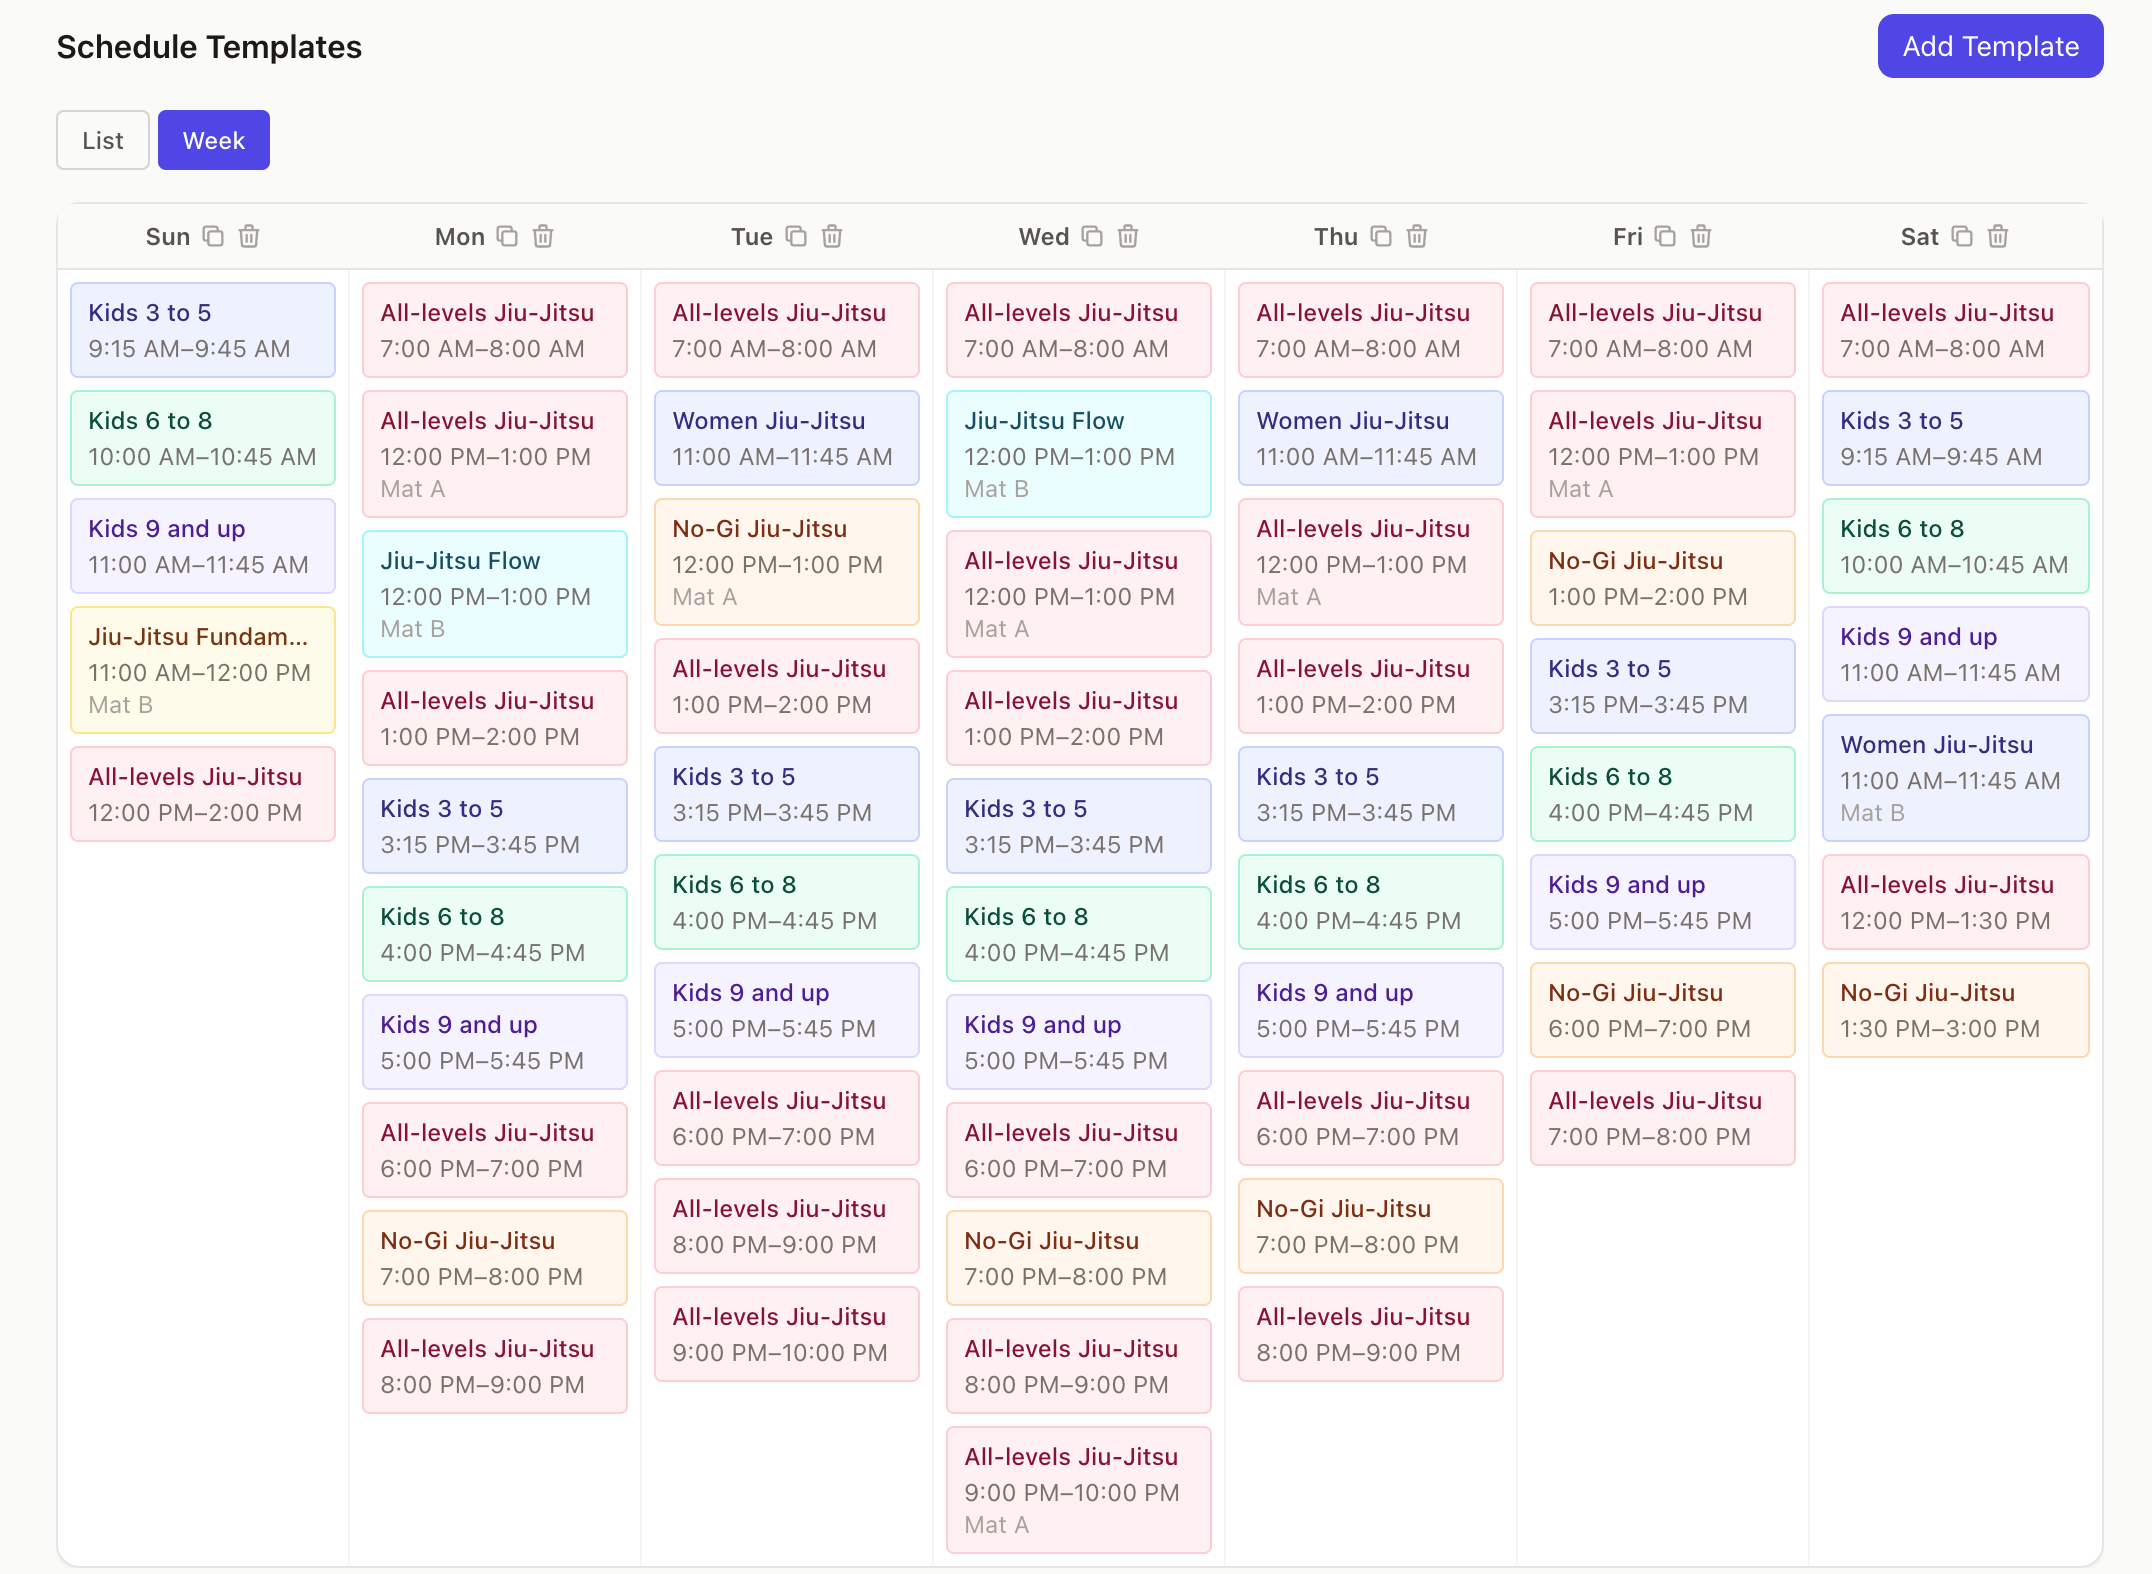Select the Week view tab
2152x1574 pixels.
[x=213, y=140]
